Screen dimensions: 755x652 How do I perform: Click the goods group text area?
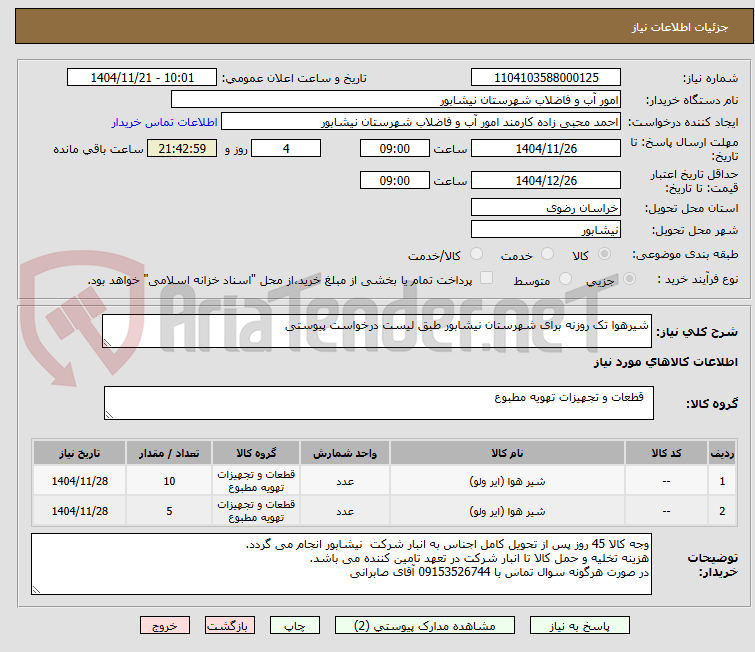click(378, 403)
